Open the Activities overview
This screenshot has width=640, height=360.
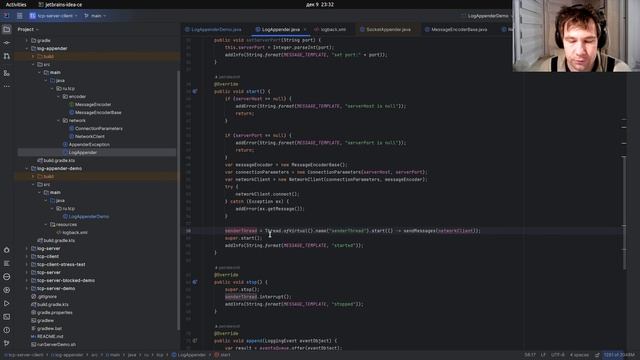(x=16, y=4)
